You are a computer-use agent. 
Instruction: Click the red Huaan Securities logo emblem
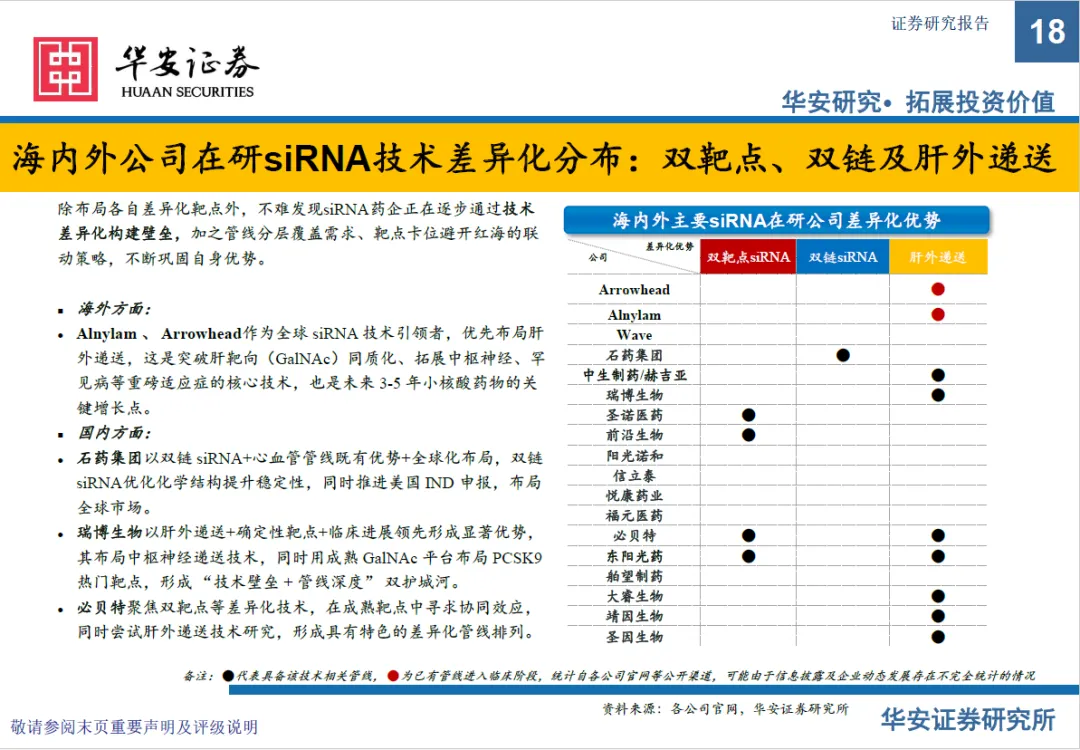(65, 69)
